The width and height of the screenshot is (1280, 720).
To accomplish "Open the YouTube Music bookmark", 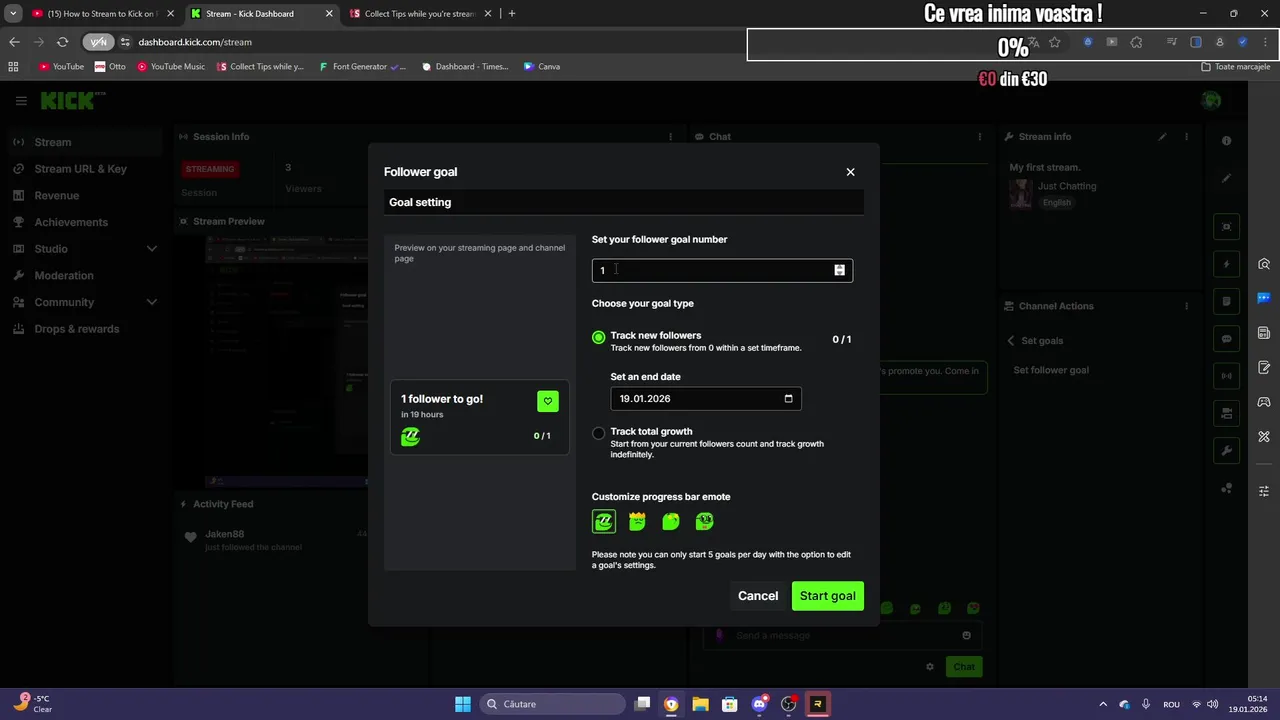I will coord(171,67).
